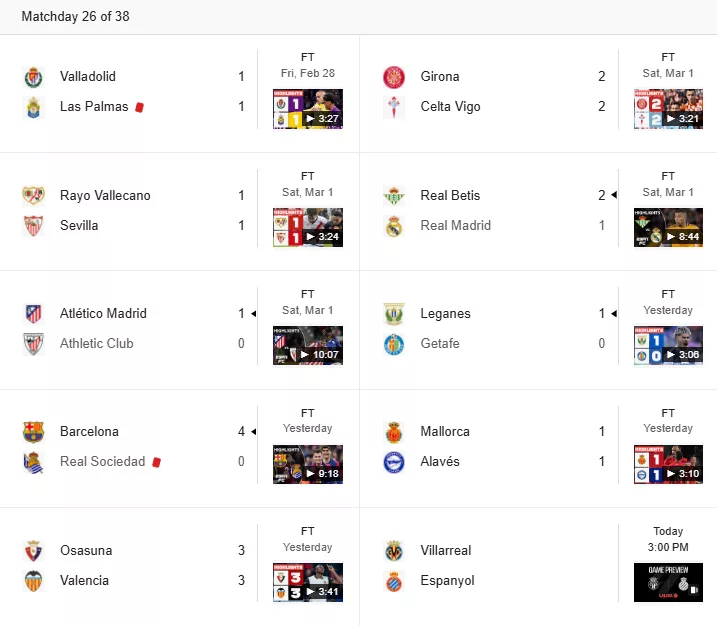Image resolution: width=717 pixels, height=625 pixels.
Task: Click the Real Madrid club crest
Action: [394, 226]
